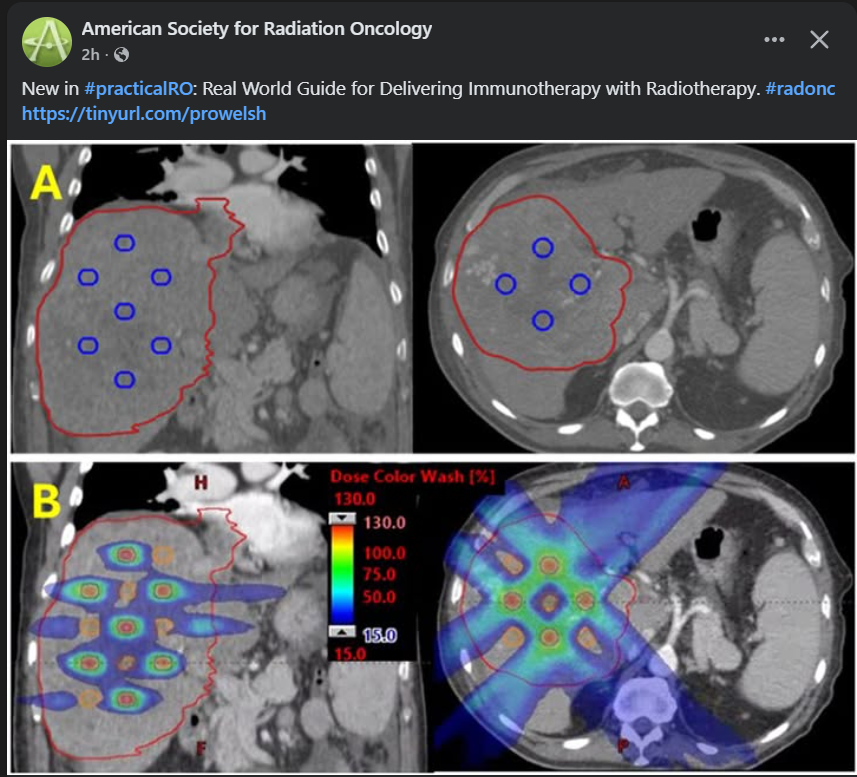
Task: Visit the American Society for Radiation Oncology page name
Action: tap(257, 28)
